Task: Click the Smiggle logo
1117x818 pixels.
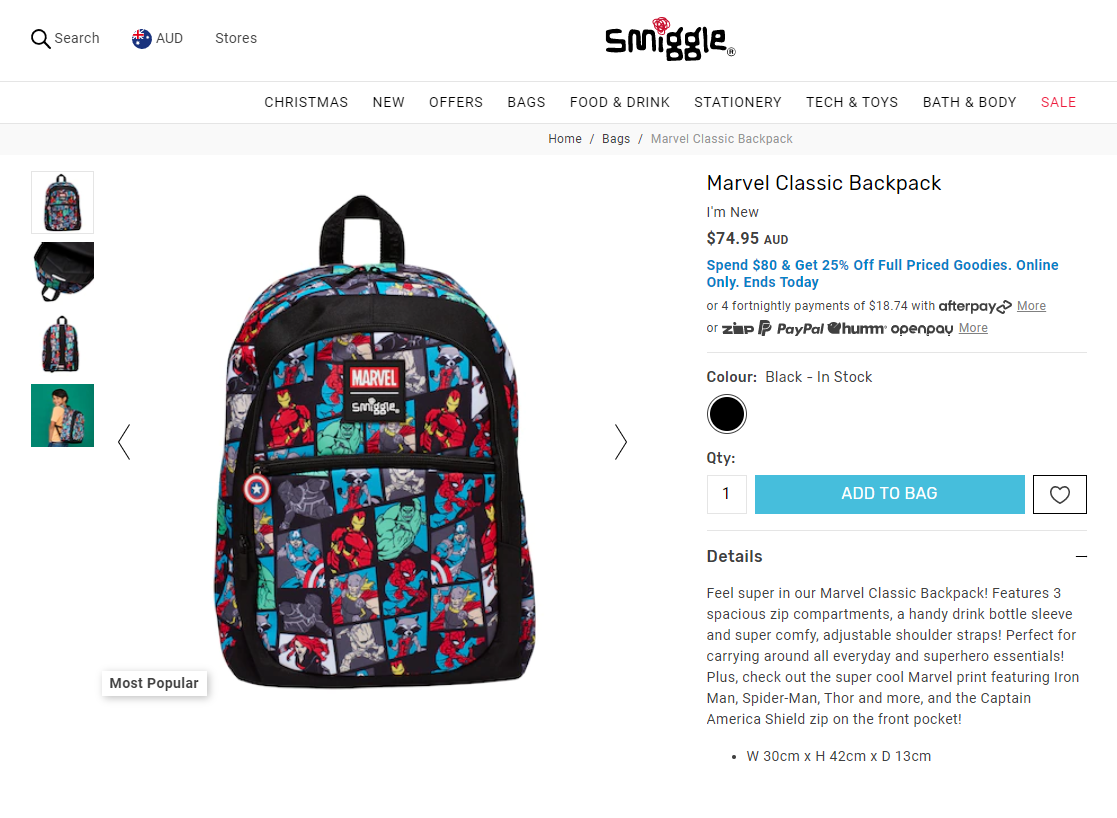Action: pyautogui.click(x=670, y=39)
